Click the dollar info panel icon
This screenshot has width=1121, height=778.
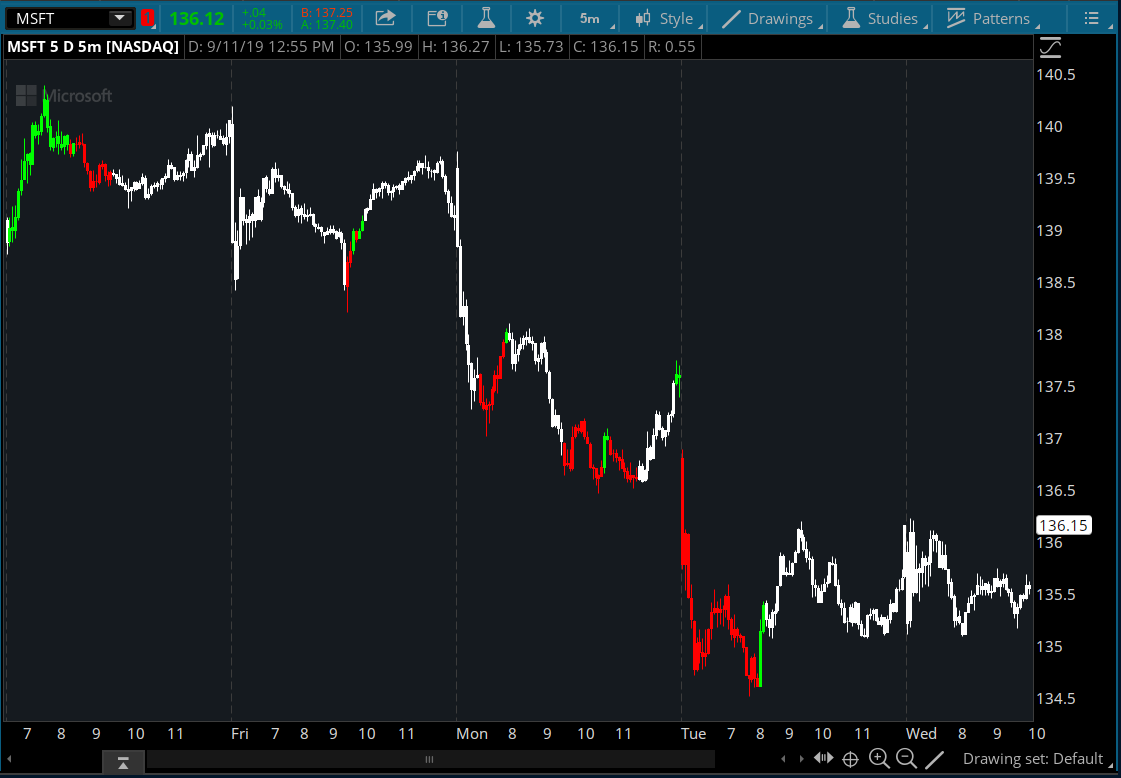click(437, 18)
